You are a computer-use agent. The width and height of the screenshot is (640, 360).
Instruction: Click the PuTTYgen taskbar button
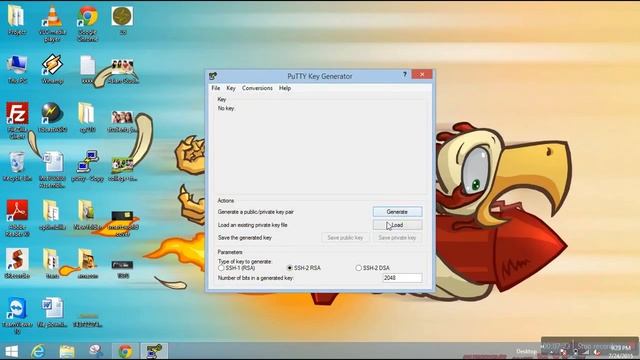[154, 351]
